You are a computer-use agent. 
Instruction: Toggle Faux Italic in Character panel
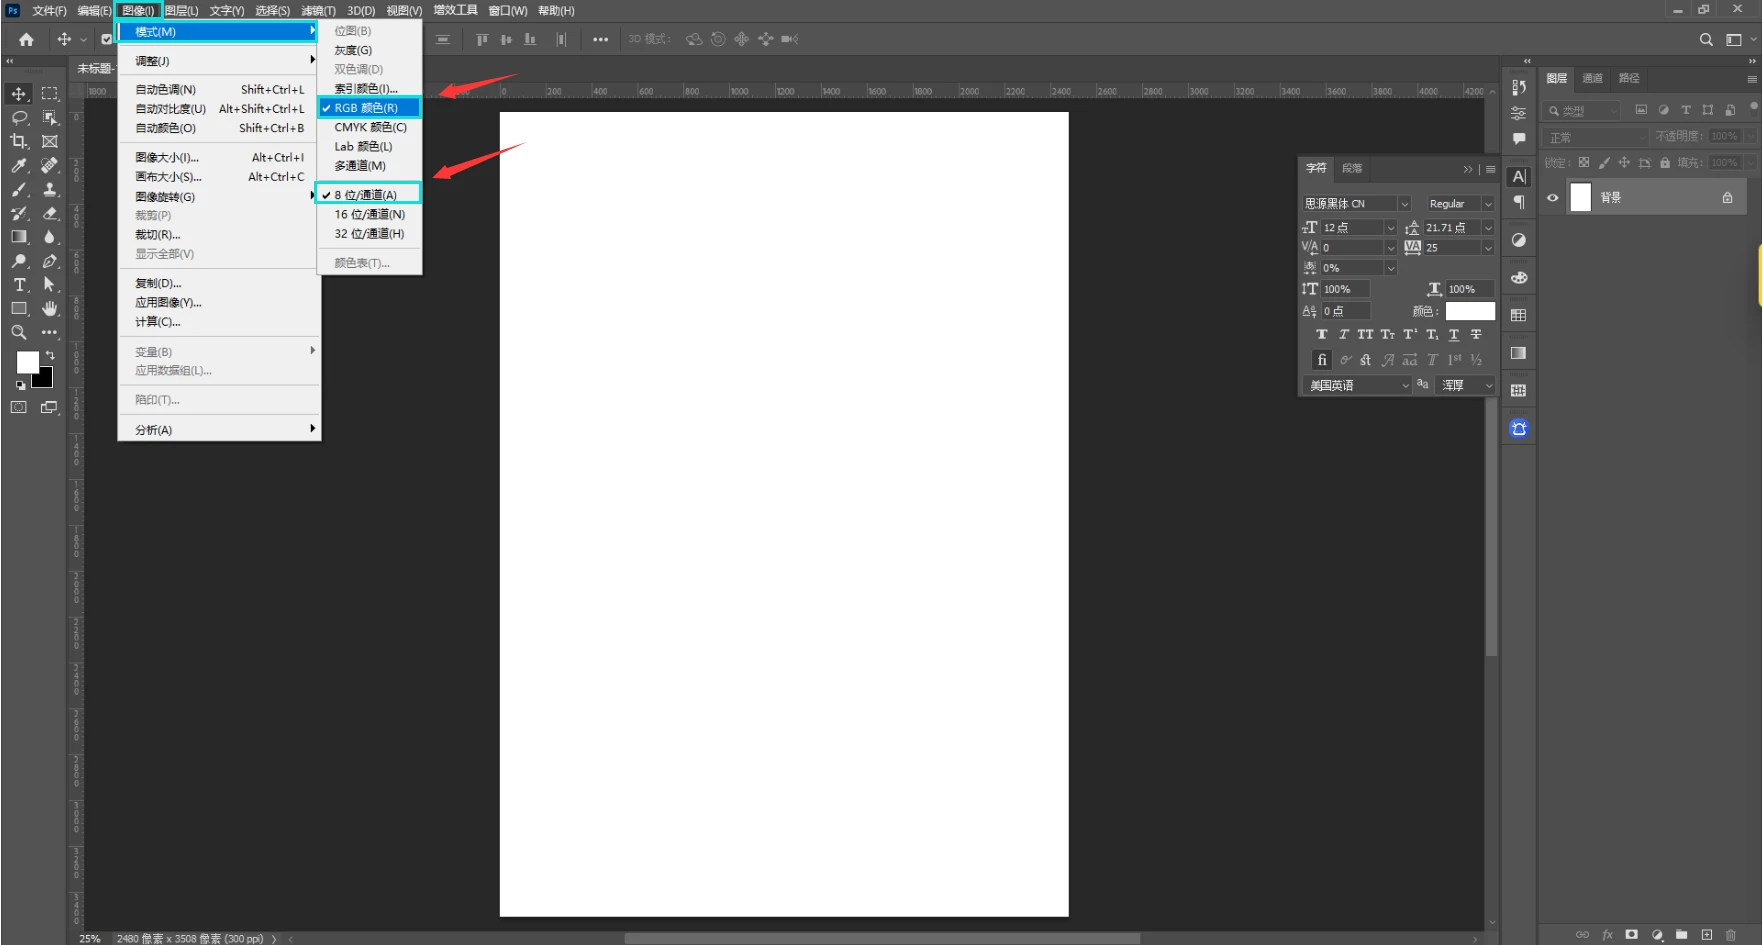click(1344, 335)
